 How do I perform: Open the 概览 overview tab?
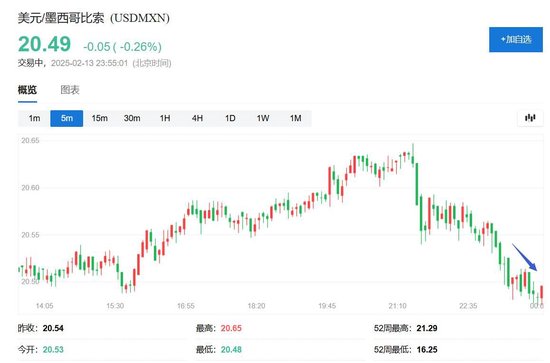[27, 90]
